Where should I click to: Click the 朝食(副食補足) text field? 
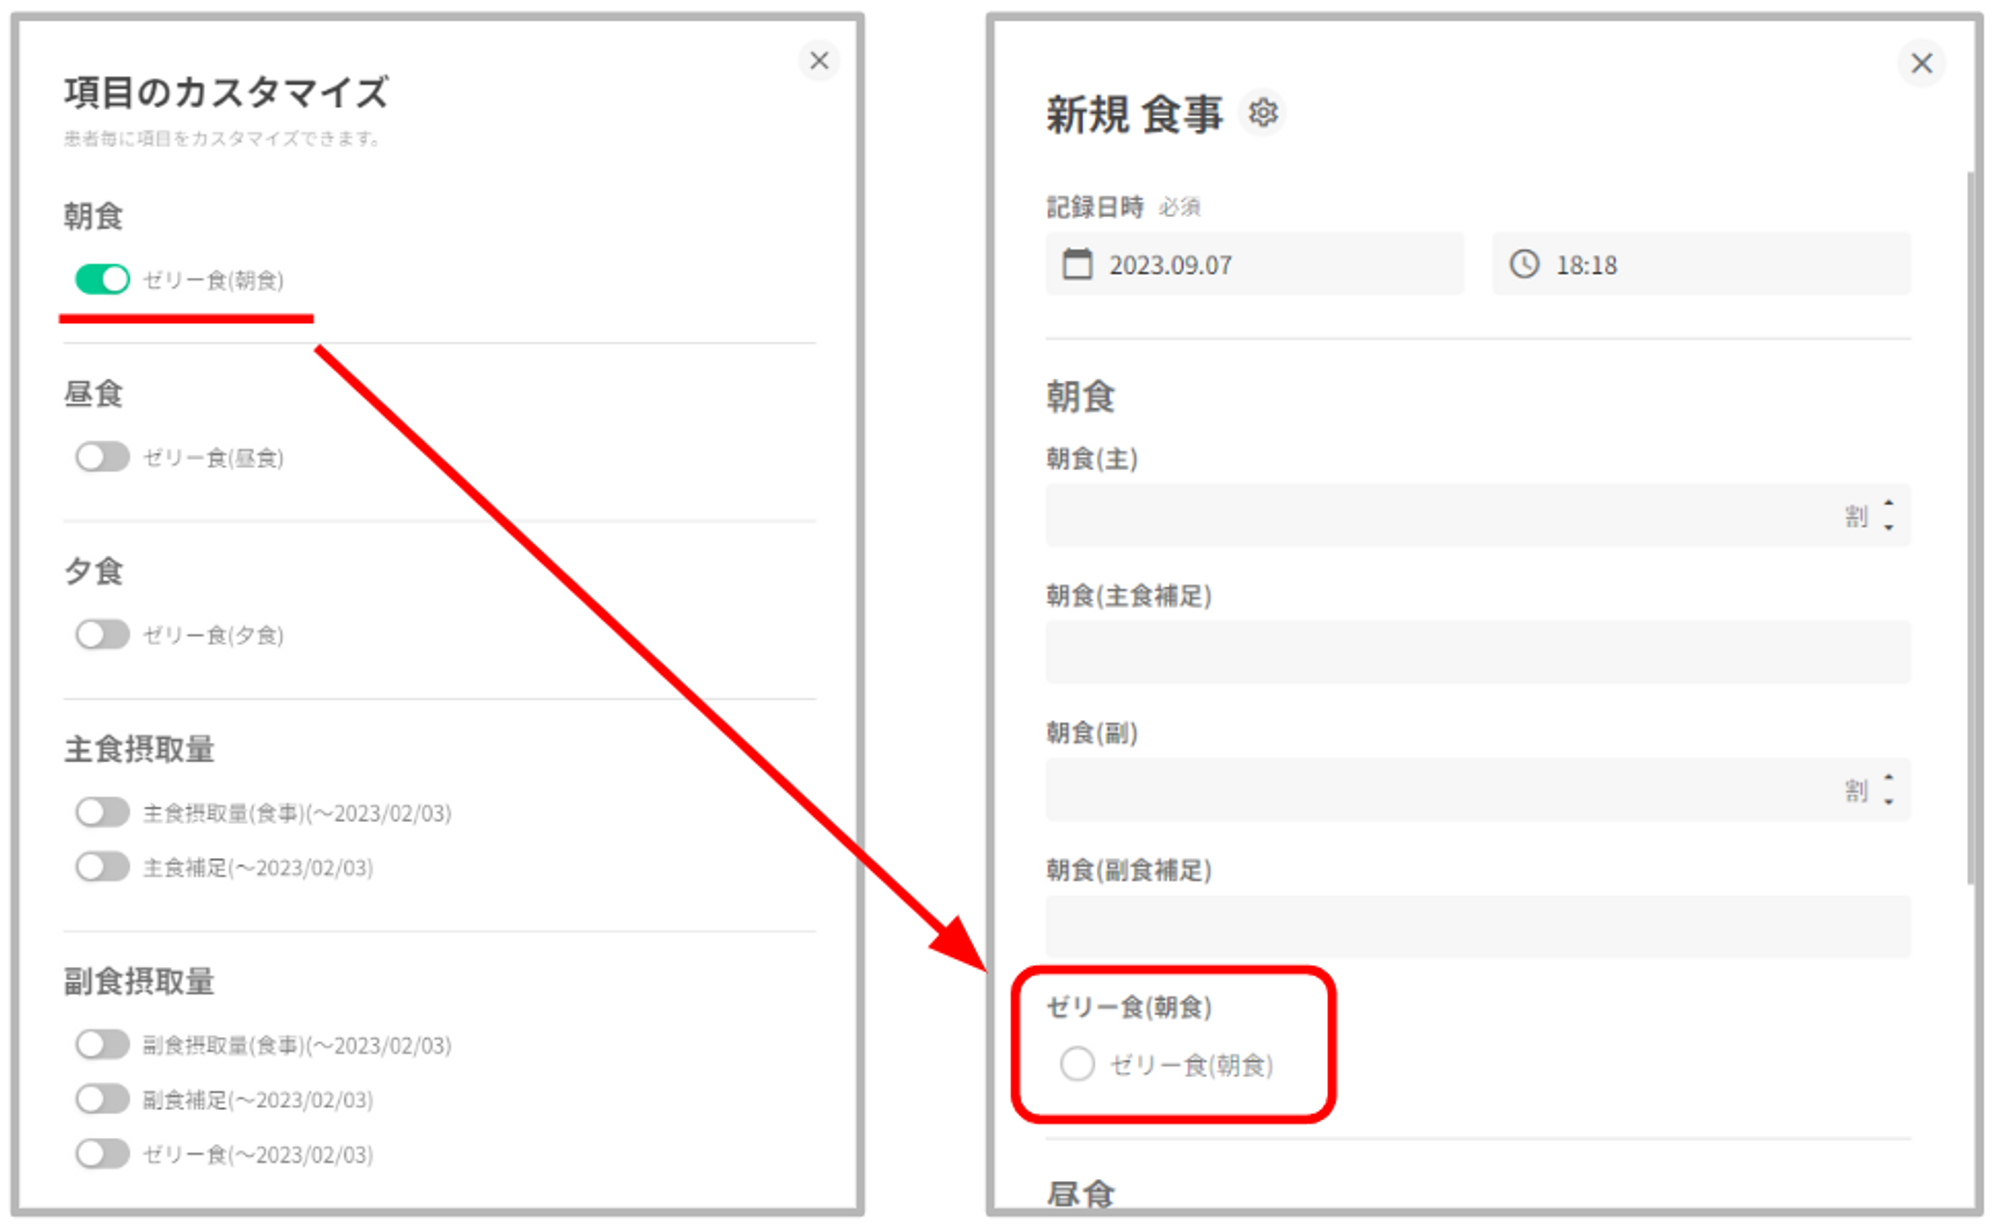click(x=1477, y=926)
